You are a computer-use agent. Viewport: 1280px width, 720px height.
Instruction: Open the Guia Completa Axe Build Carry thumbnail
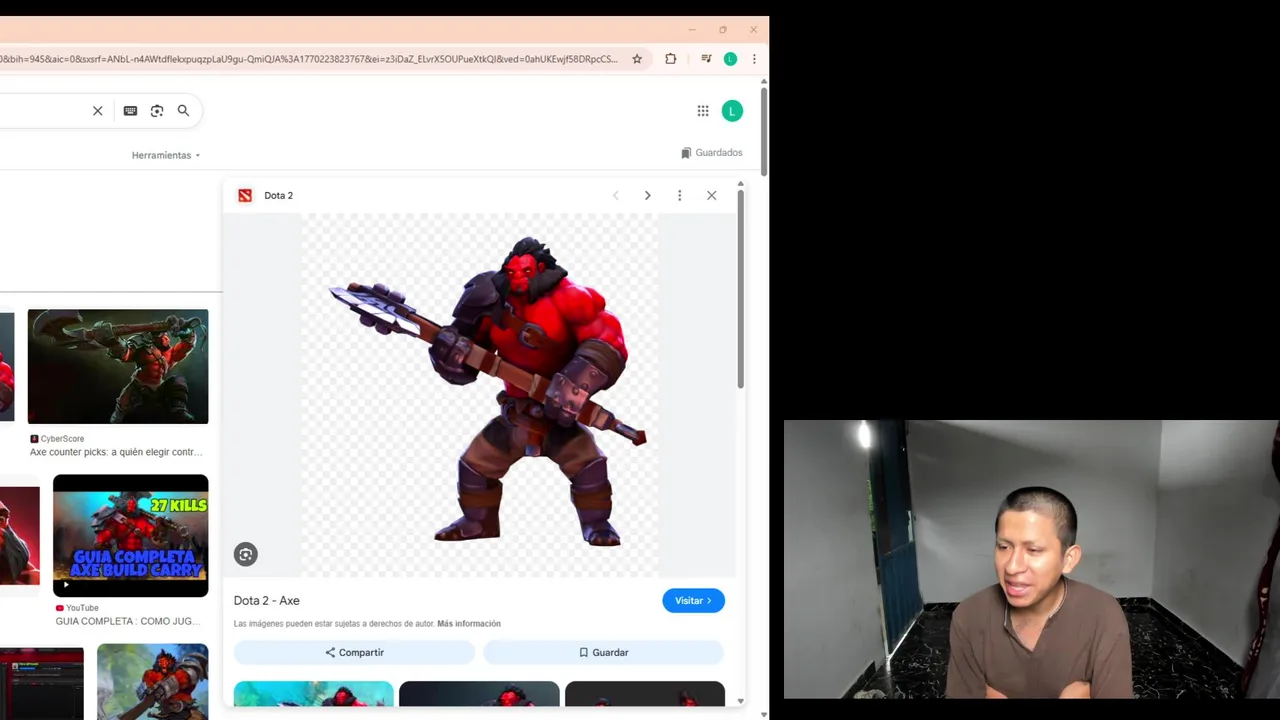(x=131, y=536)
